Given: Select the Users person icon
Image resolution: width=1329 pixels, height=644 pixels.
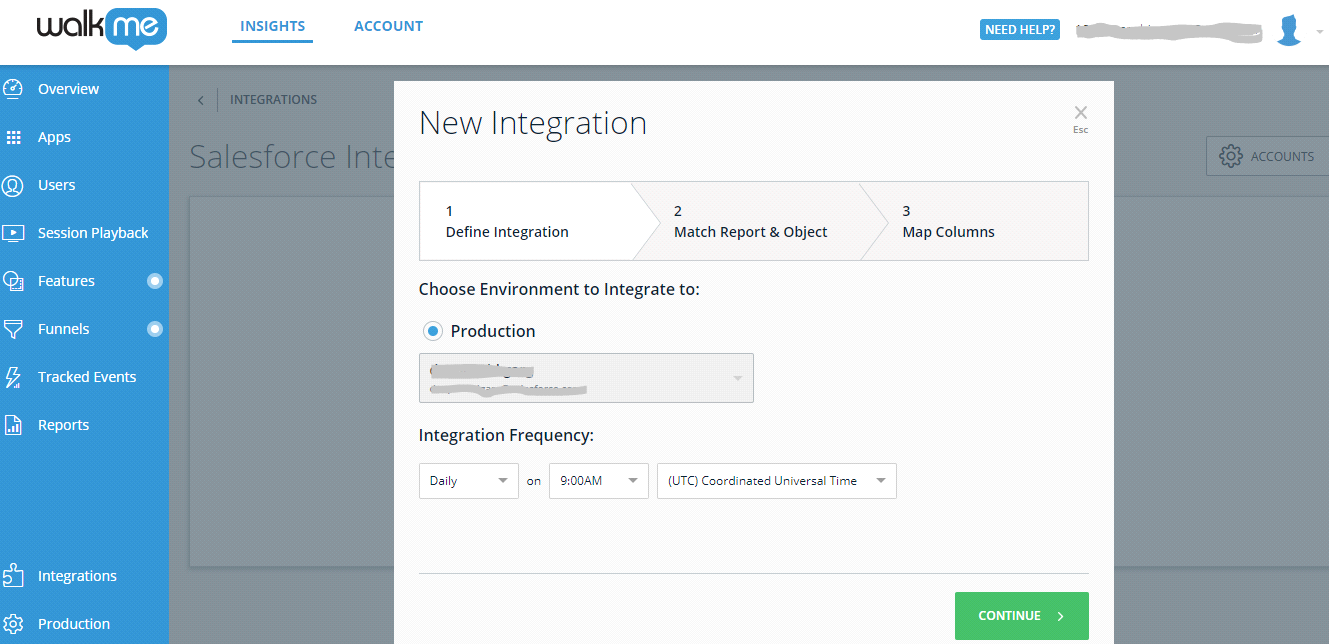Looking at the screenshot, I should point(13,185).
